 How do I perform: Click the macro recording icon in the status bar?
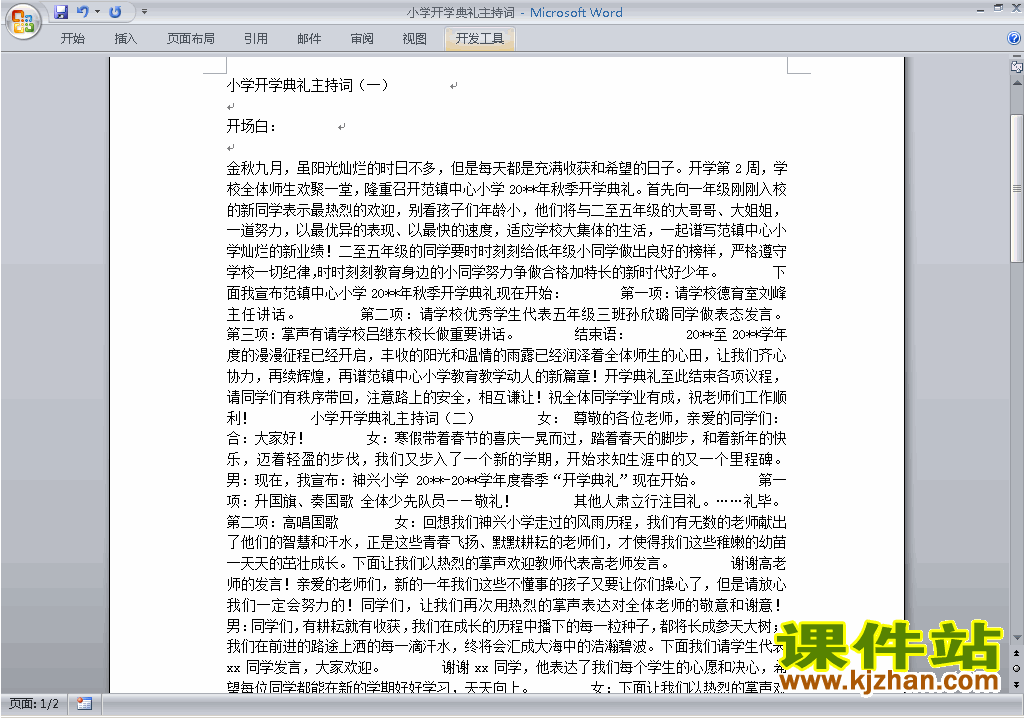(x=84, y=704)
